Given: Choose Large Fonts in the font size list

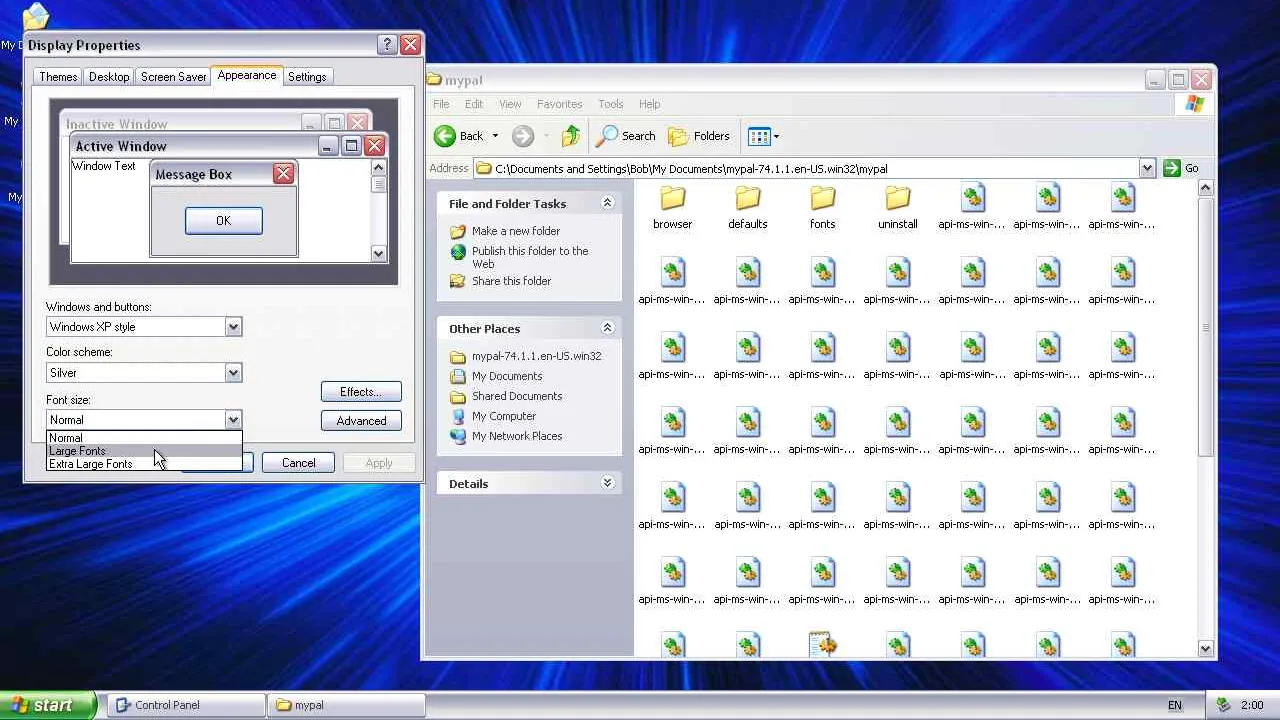Looking at the screenshot, I should point(144,451).
